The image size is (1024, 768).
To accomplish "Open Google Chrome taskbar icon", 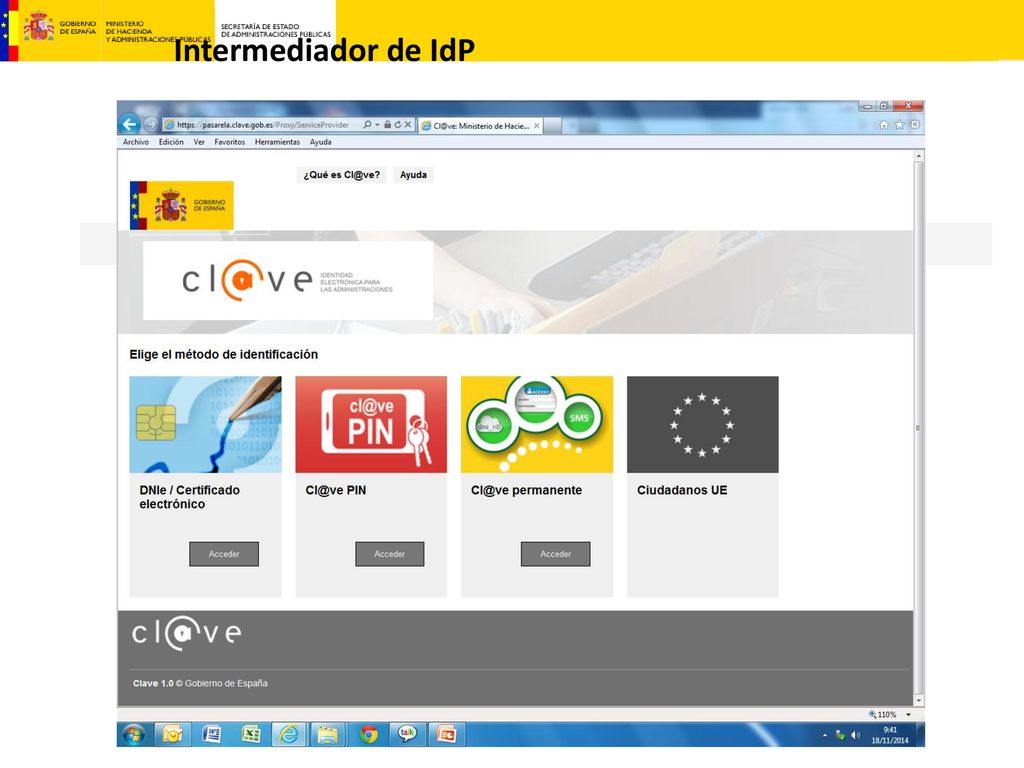I will click(x=368, y=735).
